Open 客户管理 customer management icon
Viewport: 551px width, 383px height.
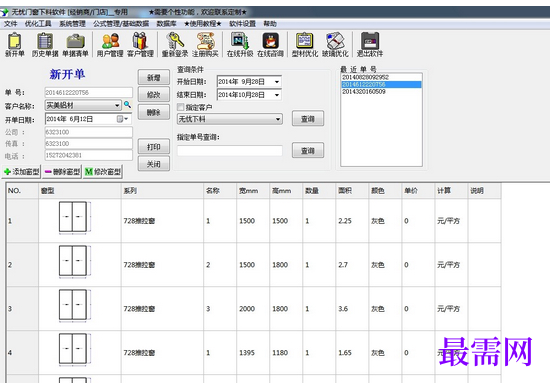coord(140,45)
